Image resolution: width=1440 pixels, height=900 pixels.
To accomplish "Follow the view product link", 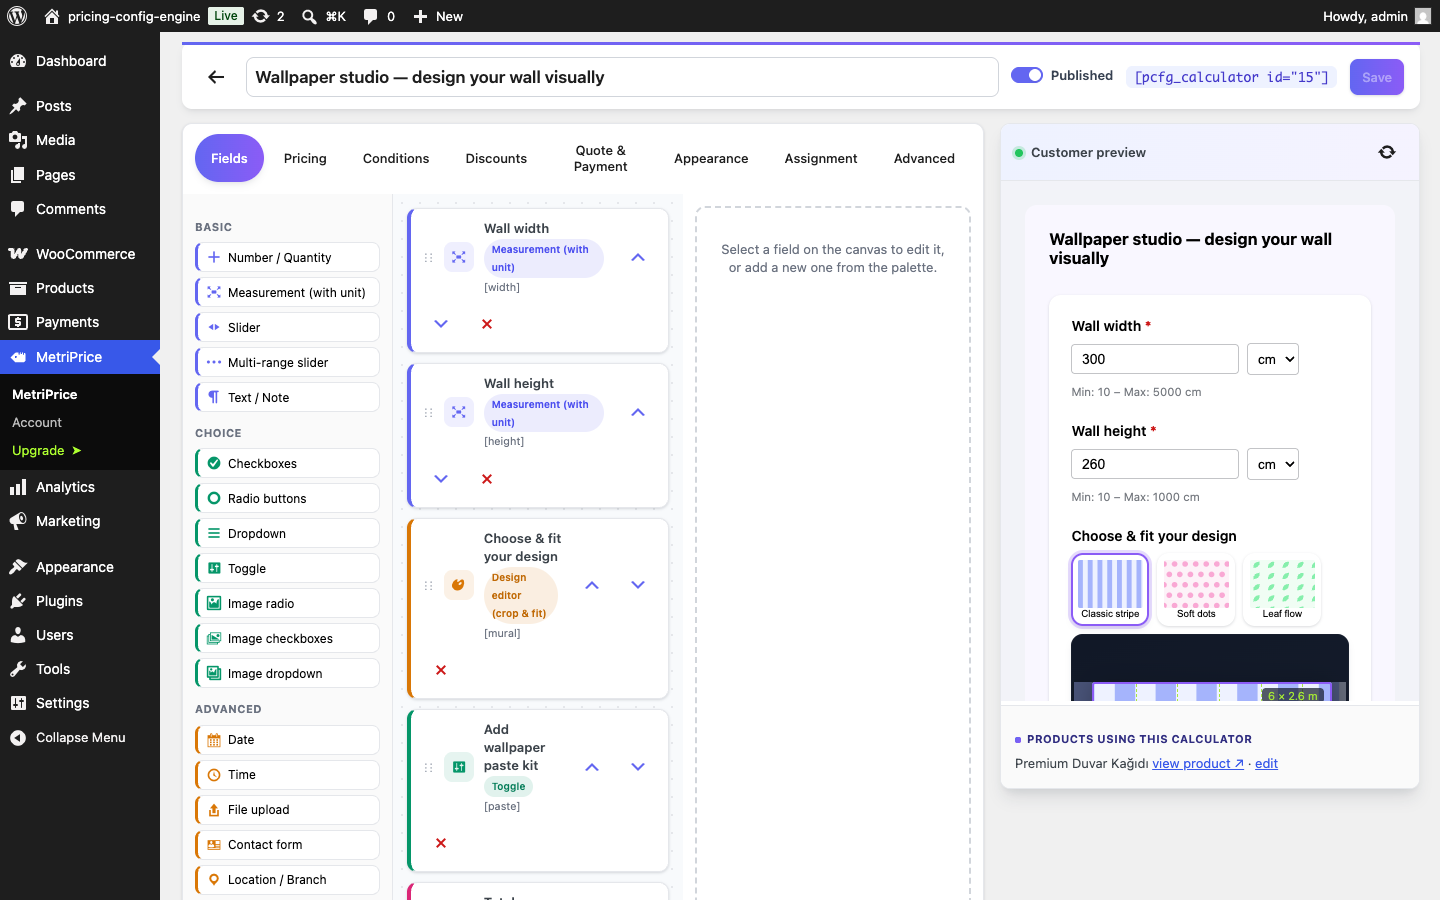I will pyautogui.click(x=1198, y=763).
